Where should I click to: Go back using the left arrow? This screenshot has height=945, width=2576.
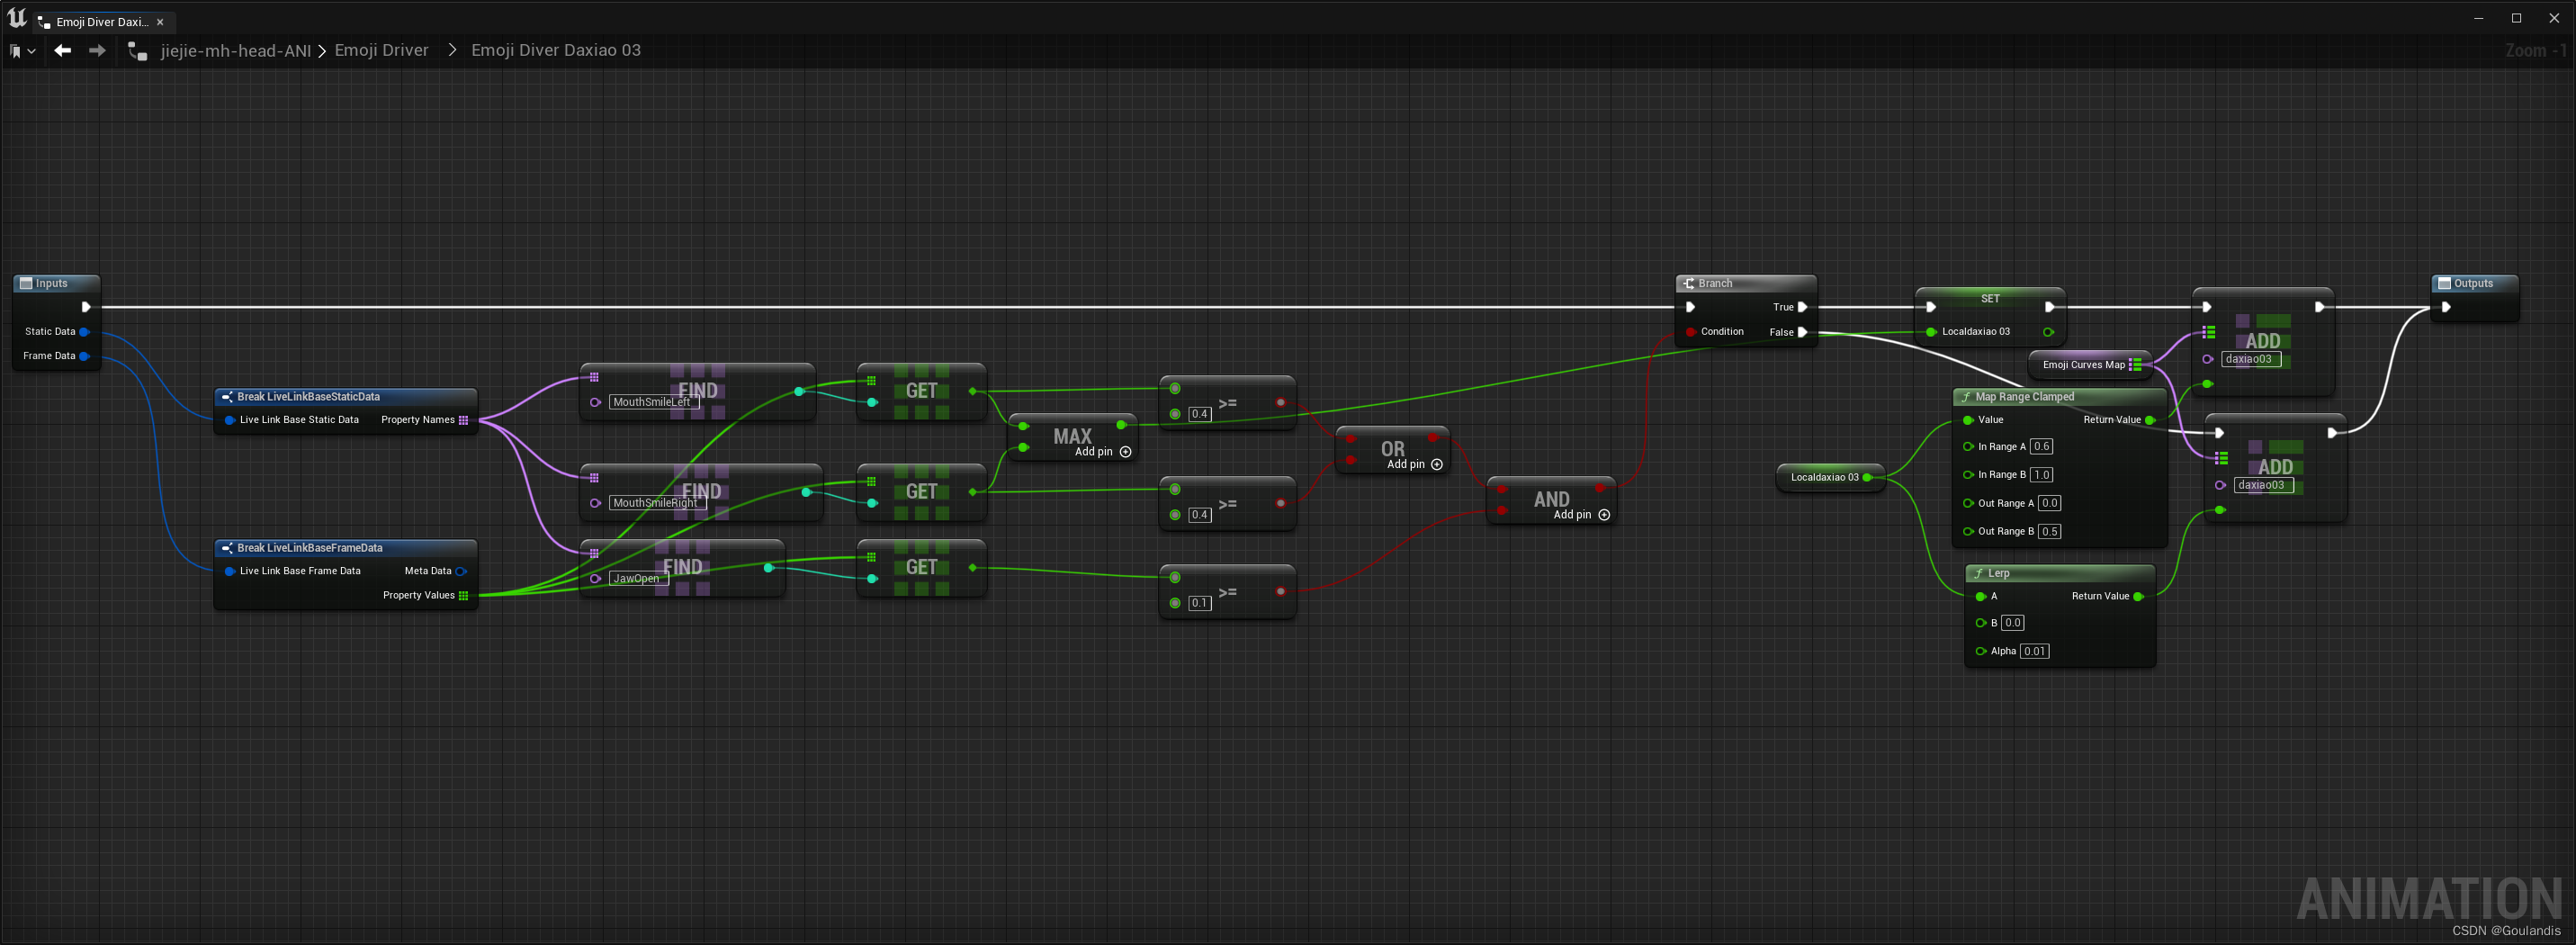click(63, 50)
